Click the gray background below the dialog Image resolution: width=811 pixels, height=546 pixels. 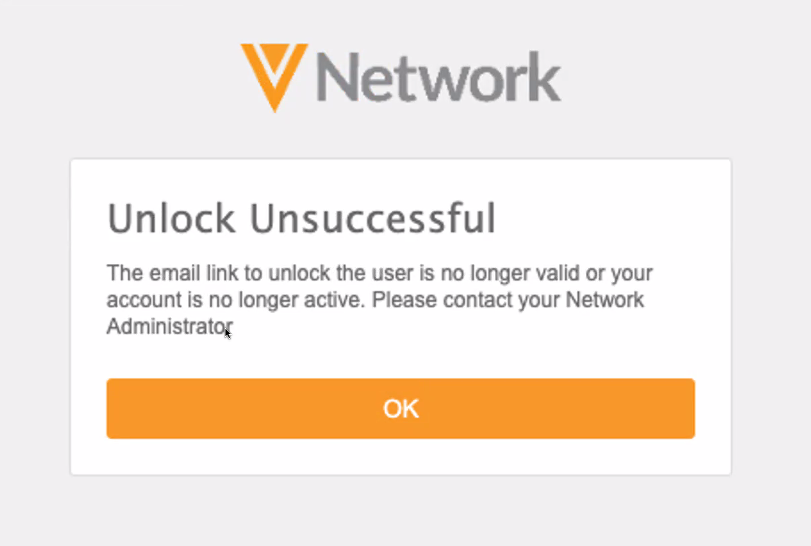click(400, 512)
